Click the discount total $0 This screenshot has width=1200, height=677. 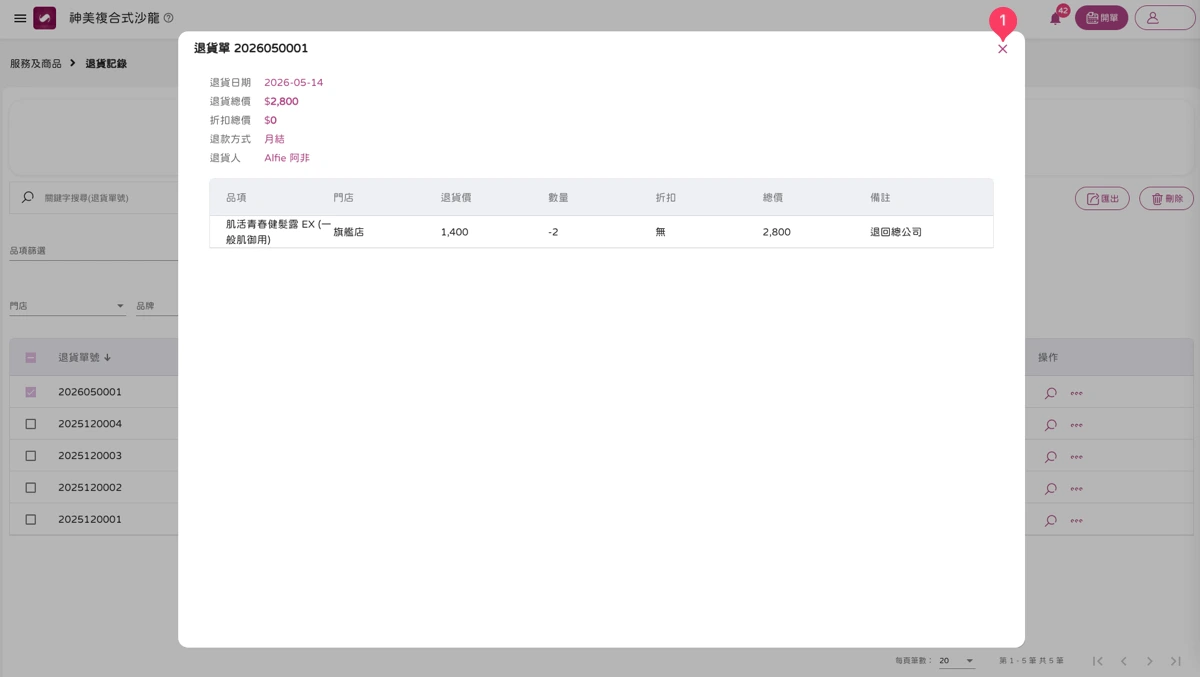coord(270,121)
